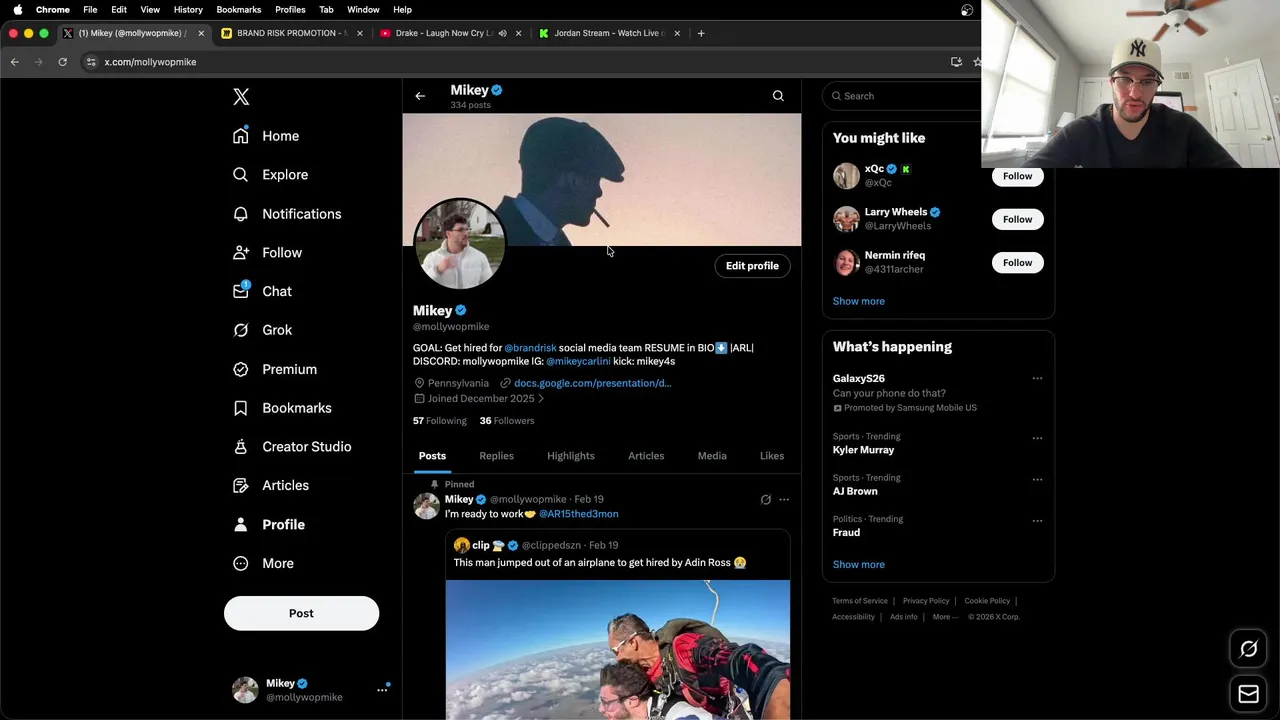Follow Nermin rifeq

1017,263
